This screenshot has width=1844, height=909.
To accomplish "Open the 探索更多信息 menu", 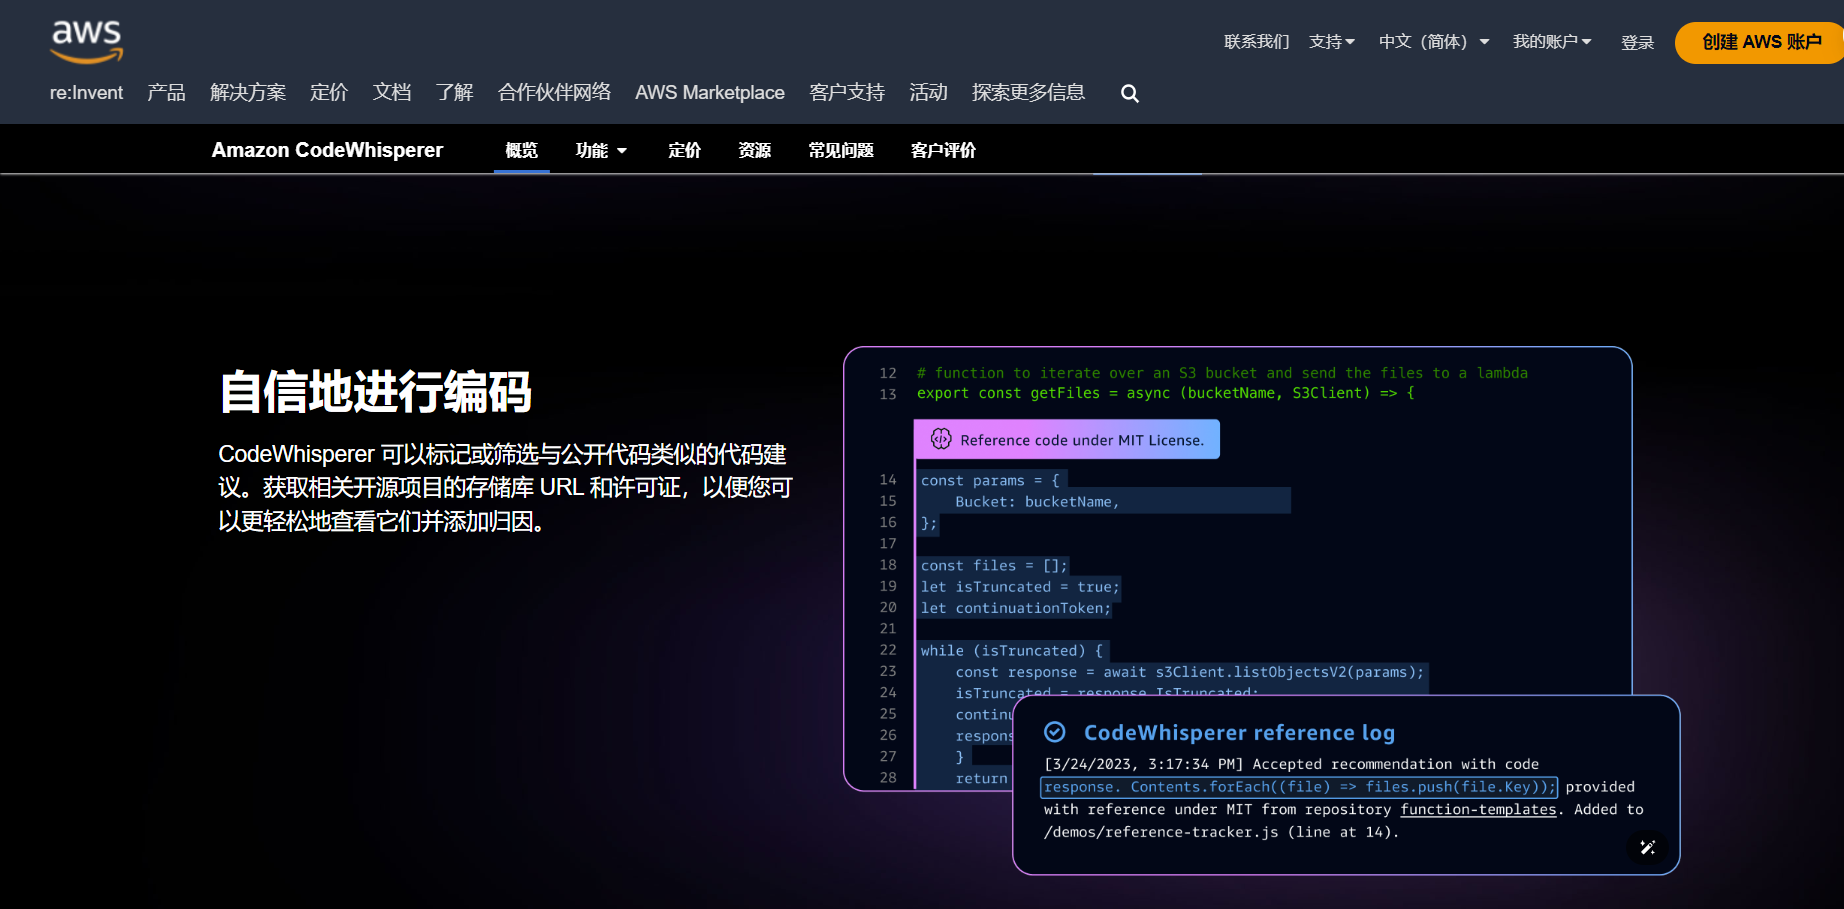I will [x=1028, y=93].
